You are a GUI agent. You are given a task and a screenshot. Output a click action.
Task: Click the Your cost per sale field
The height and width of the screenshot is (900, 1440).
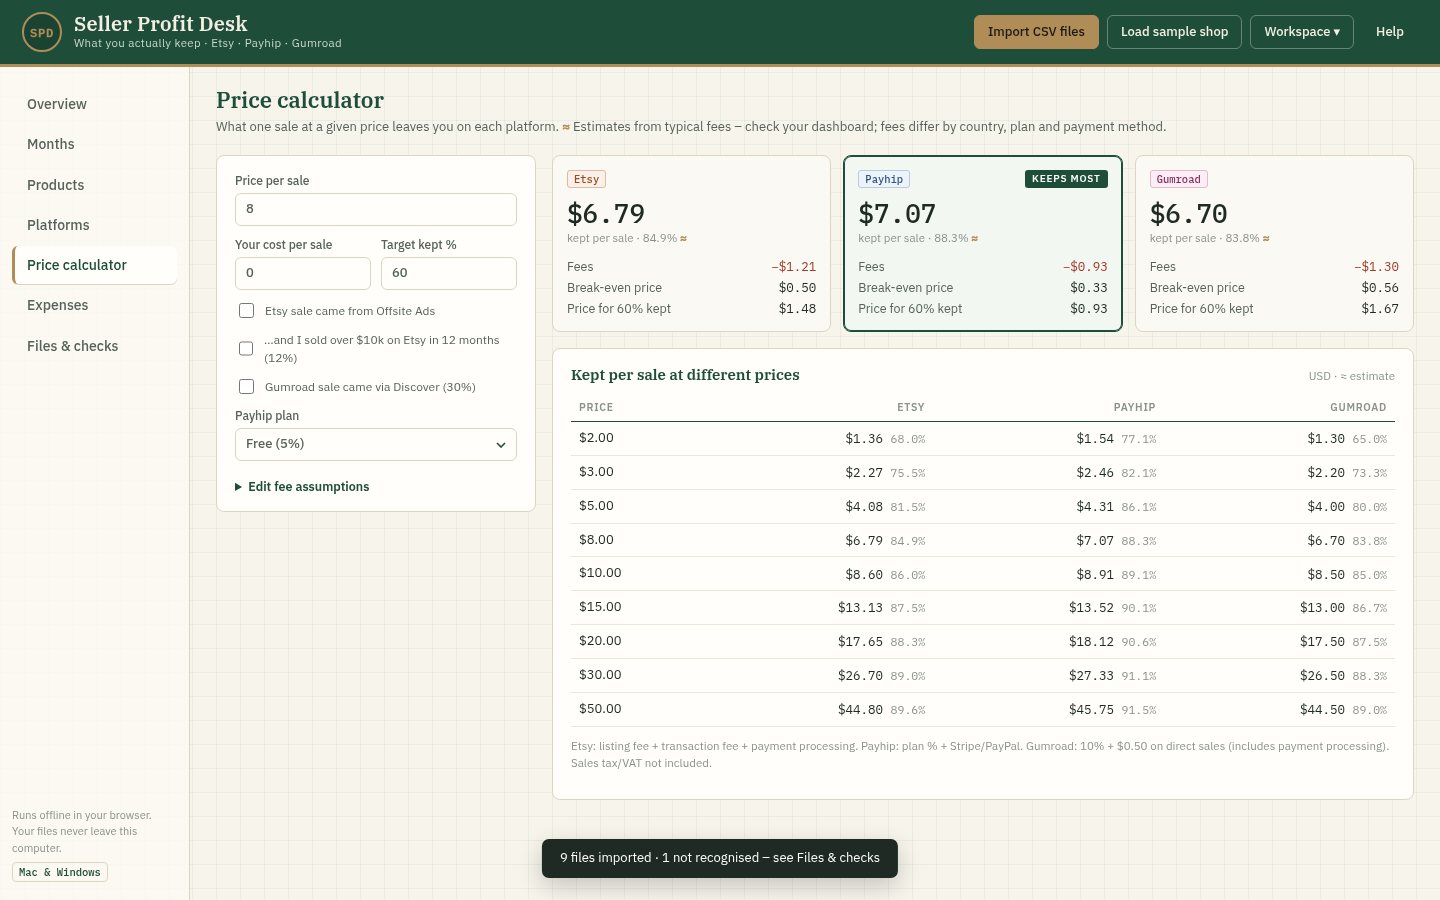pos(303,273)
